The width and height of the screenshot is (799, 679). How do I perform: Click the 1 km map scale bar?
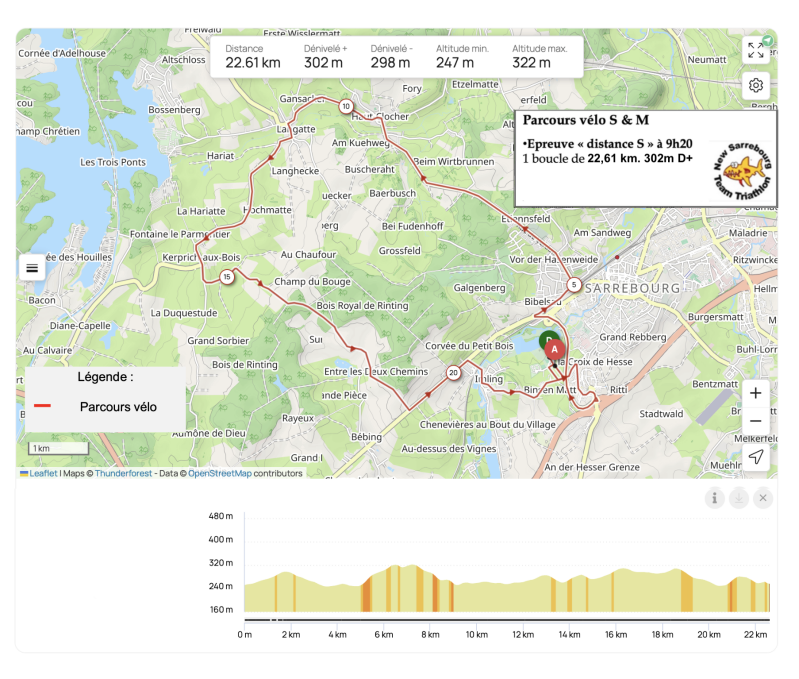58,448
